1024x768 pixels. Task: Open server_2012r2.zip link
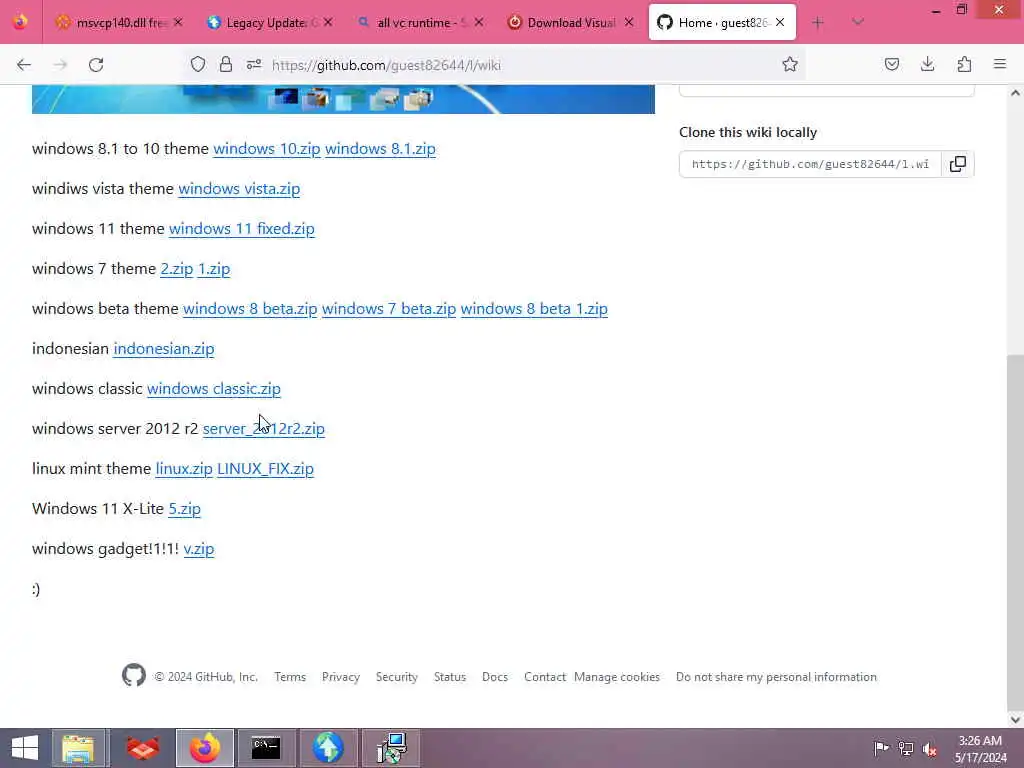[264, 428]
